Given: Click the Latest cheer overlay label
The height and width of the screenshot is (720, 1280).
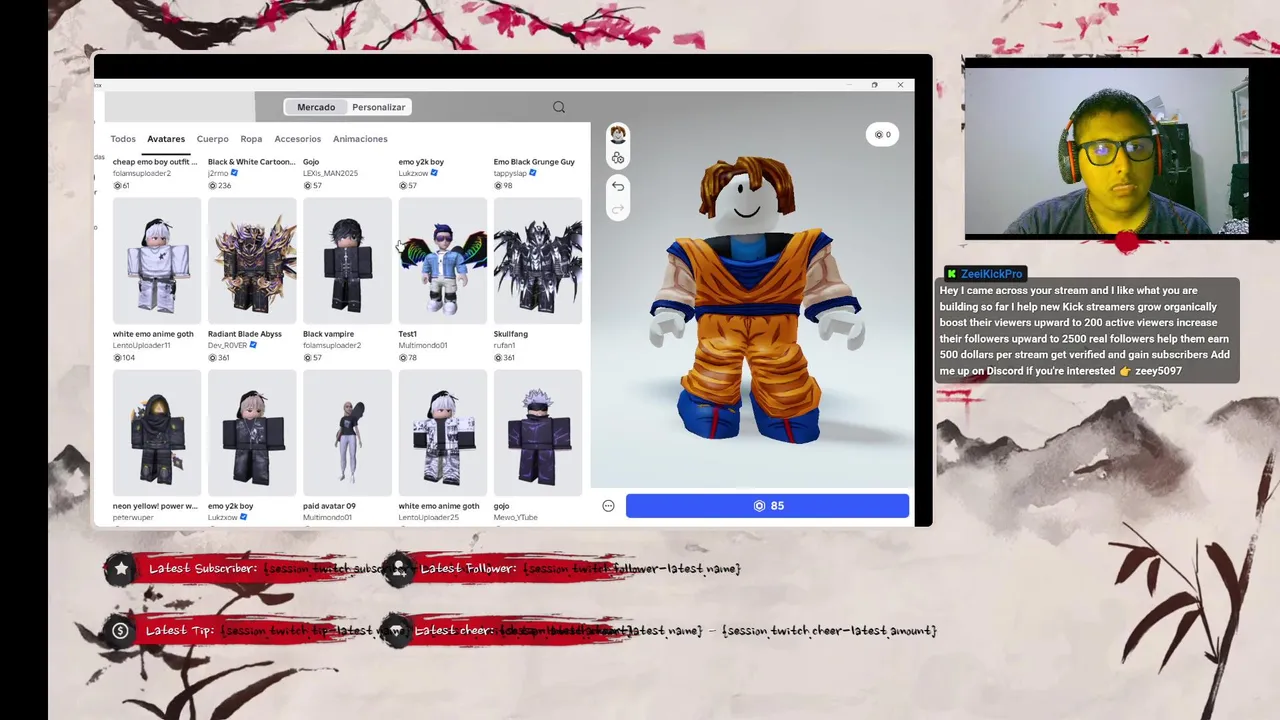Looking at the screenshot, I should (x=455, y=630).
